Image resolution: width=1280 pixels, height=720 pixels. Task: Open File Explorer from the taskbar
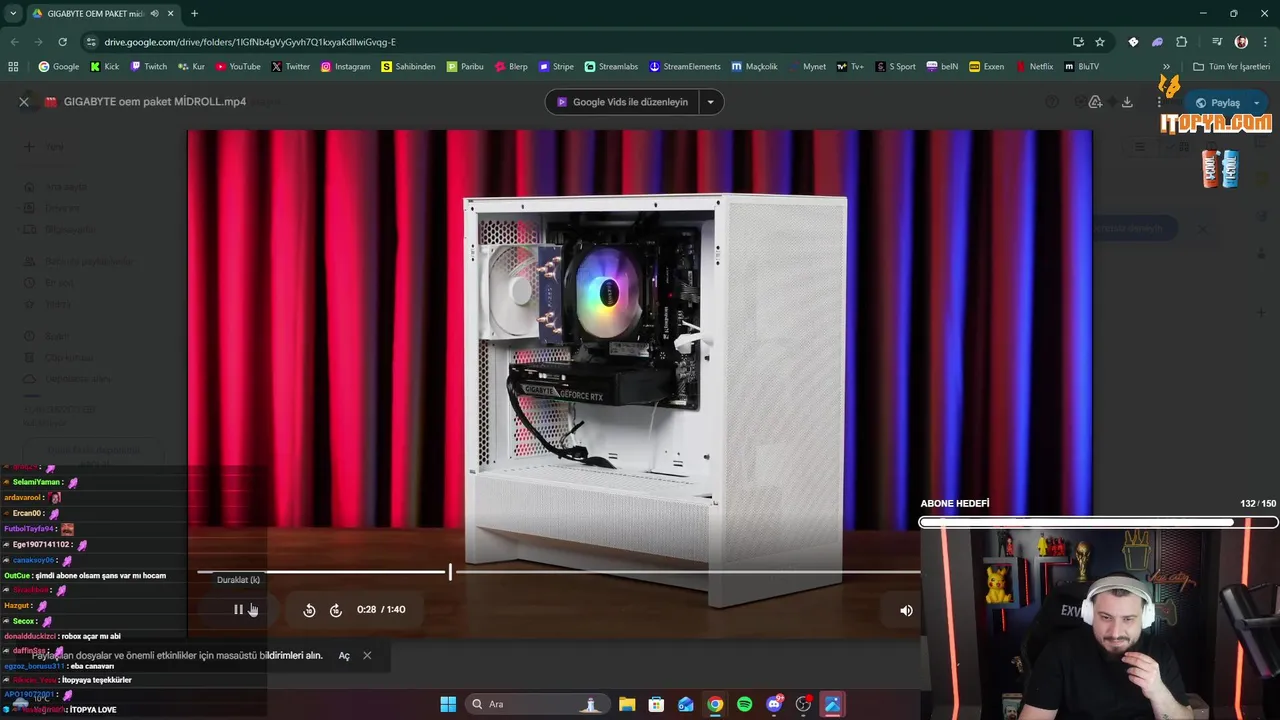[627, 704]
